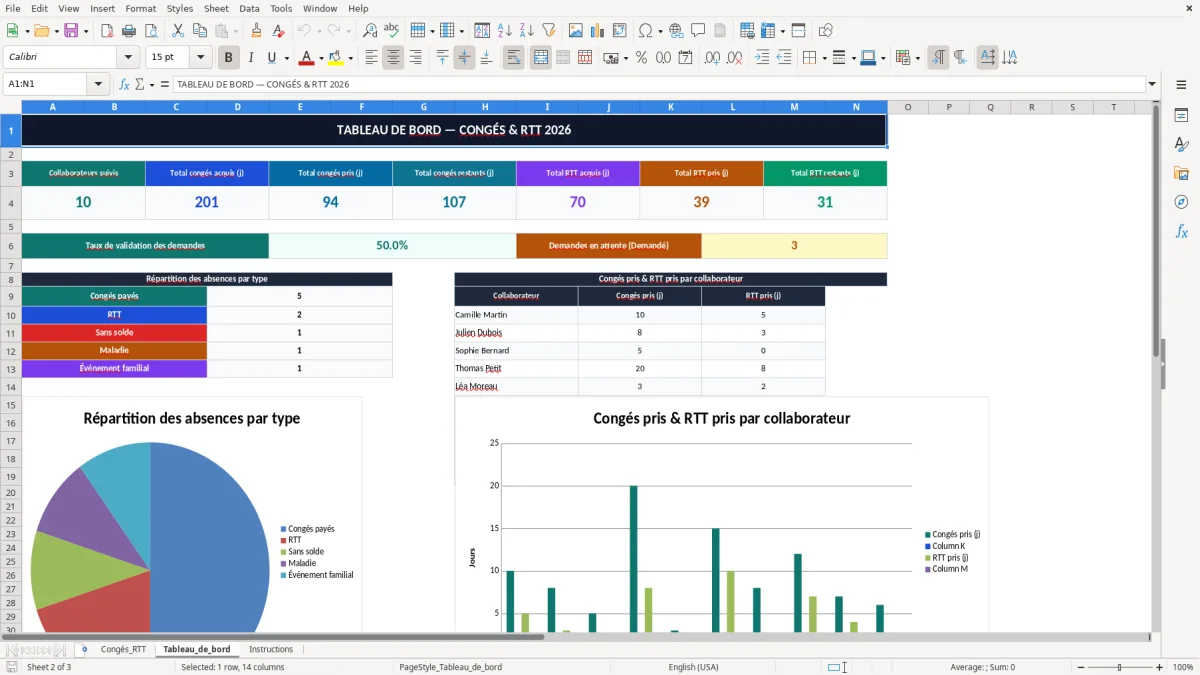Screen dimensions: 1200x675
Task: Toggle Align Left
Action: click(x=371, y=58)
